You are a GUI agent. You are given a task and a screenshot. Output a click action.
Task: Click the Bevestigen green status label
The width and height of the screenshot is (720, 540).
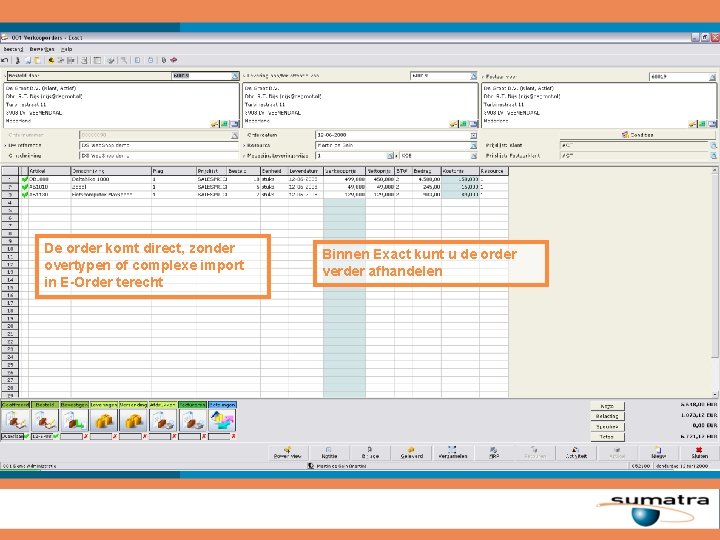point(74,405)
